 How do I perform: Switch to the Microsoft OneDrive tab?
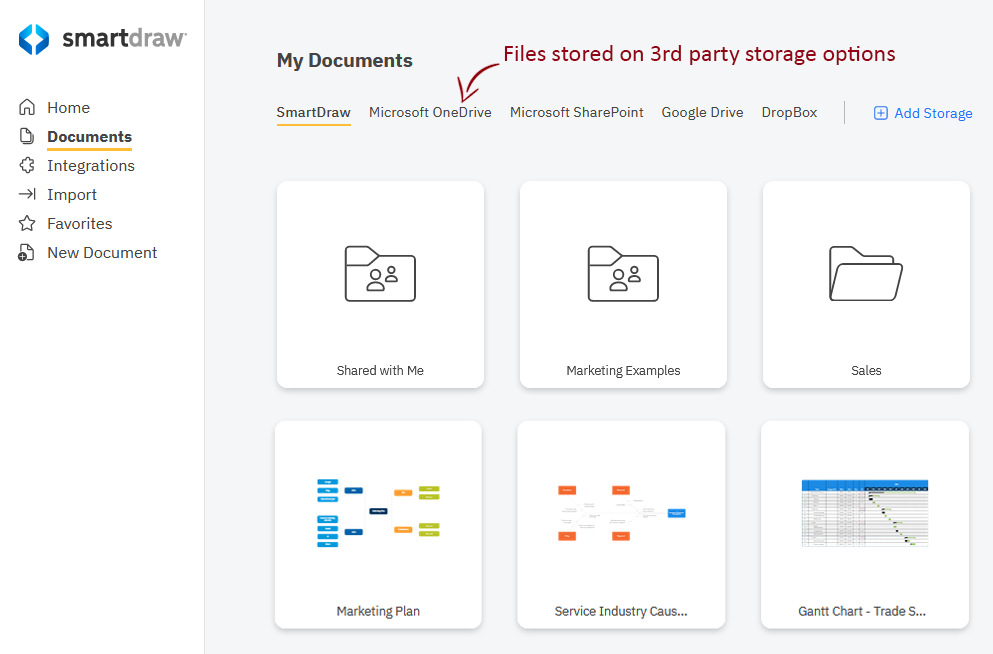[x=430, y=113]
